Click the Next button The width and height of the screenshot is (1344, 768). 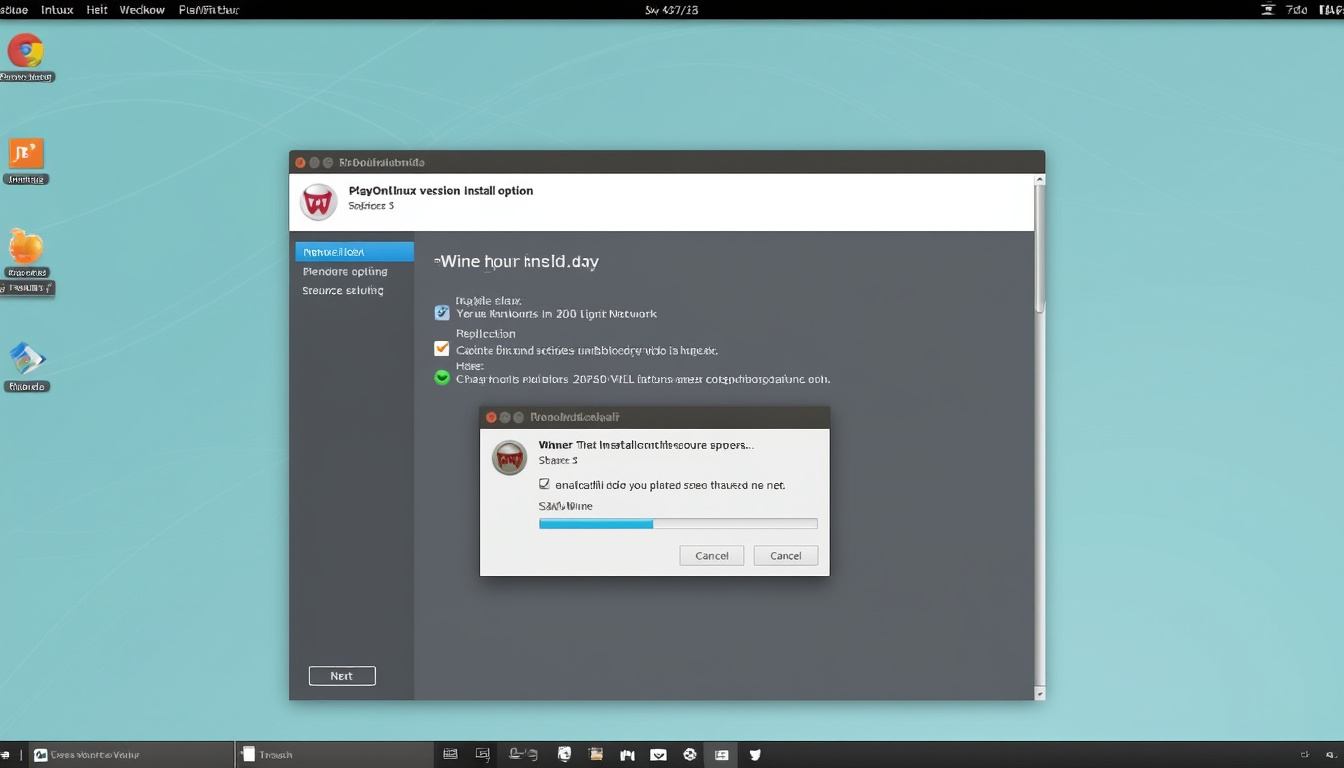tap(342, 676)
